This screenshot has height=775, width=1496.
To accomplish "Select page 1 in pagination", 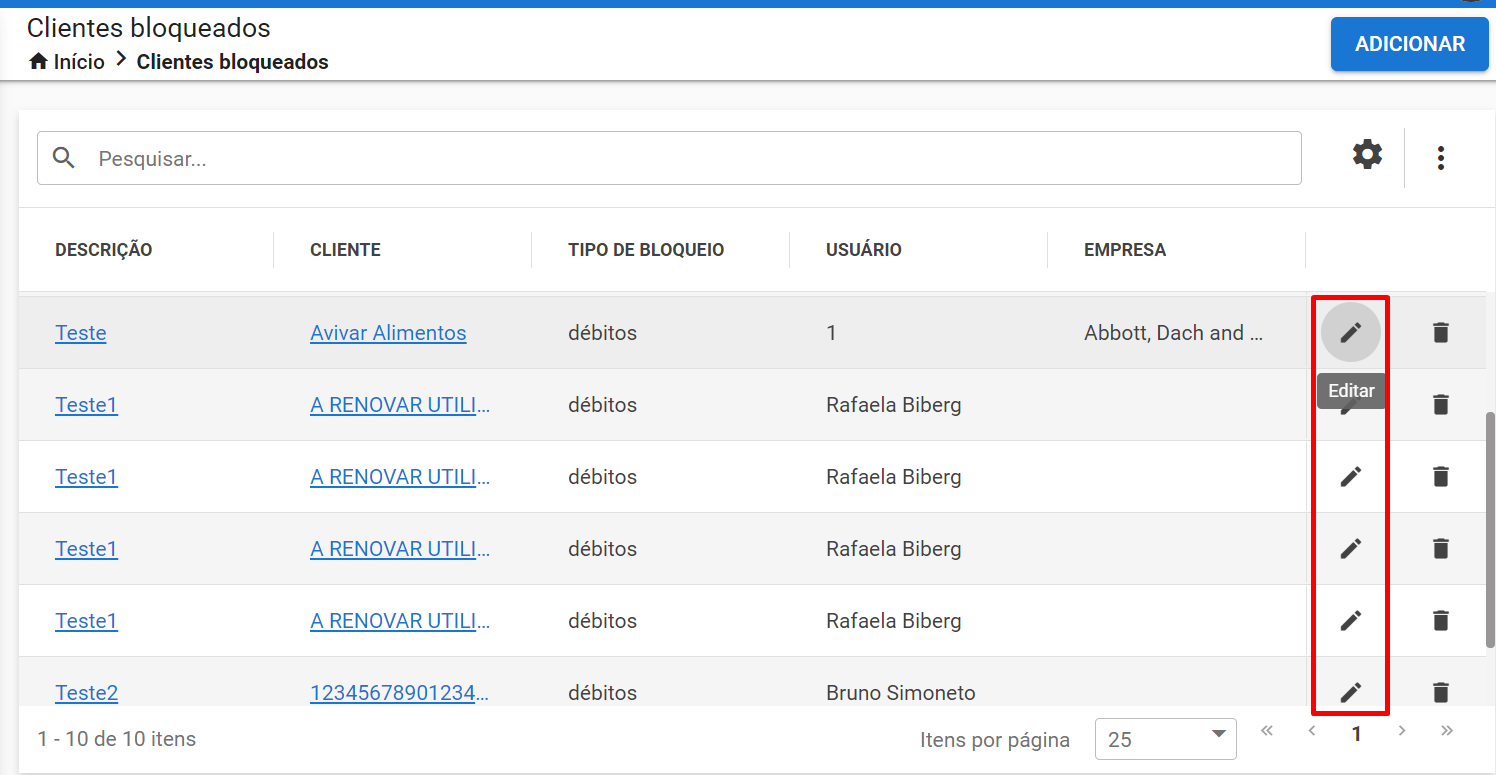I will (x=1357, y=734).
